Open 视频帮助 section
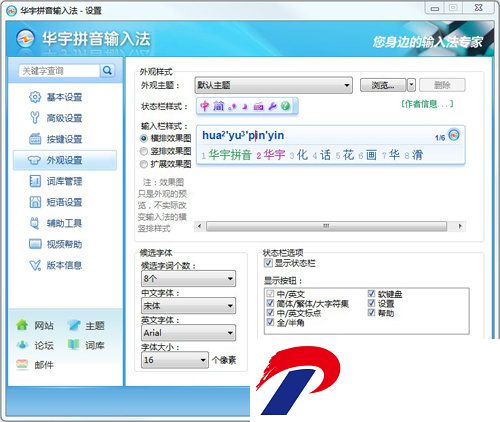 [64, 244]
